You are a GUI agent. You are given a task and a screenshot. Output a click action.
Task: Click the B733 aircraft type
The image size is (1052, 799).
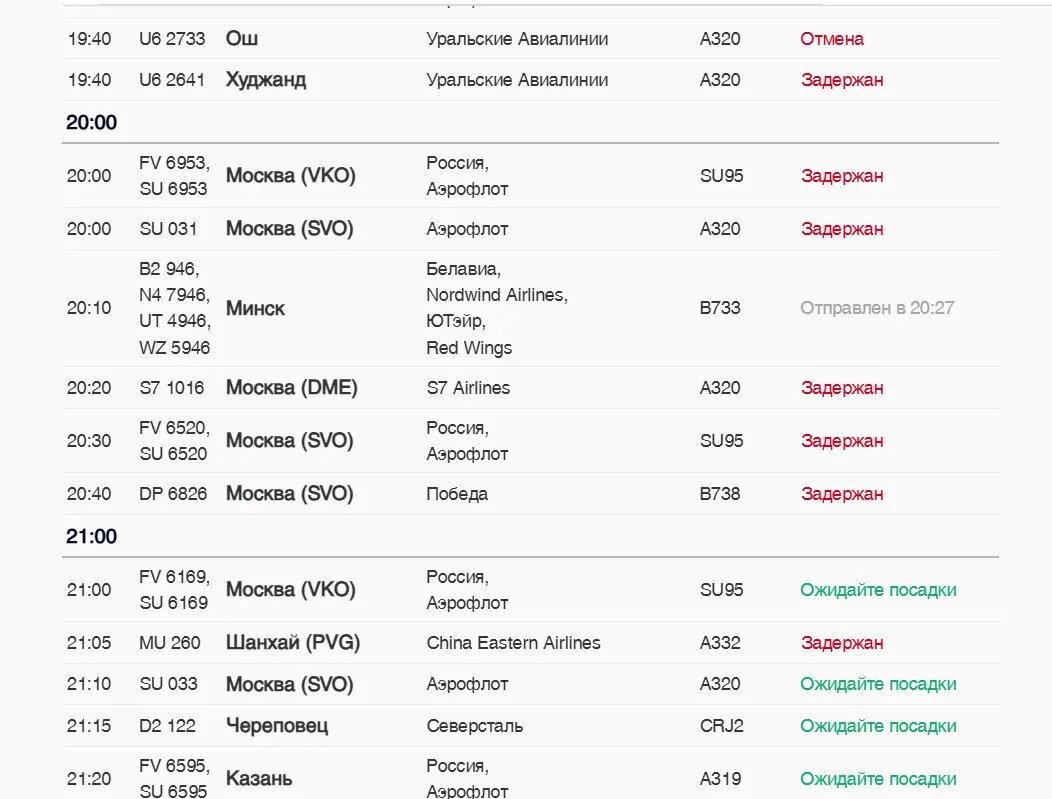tap(720, 308)
